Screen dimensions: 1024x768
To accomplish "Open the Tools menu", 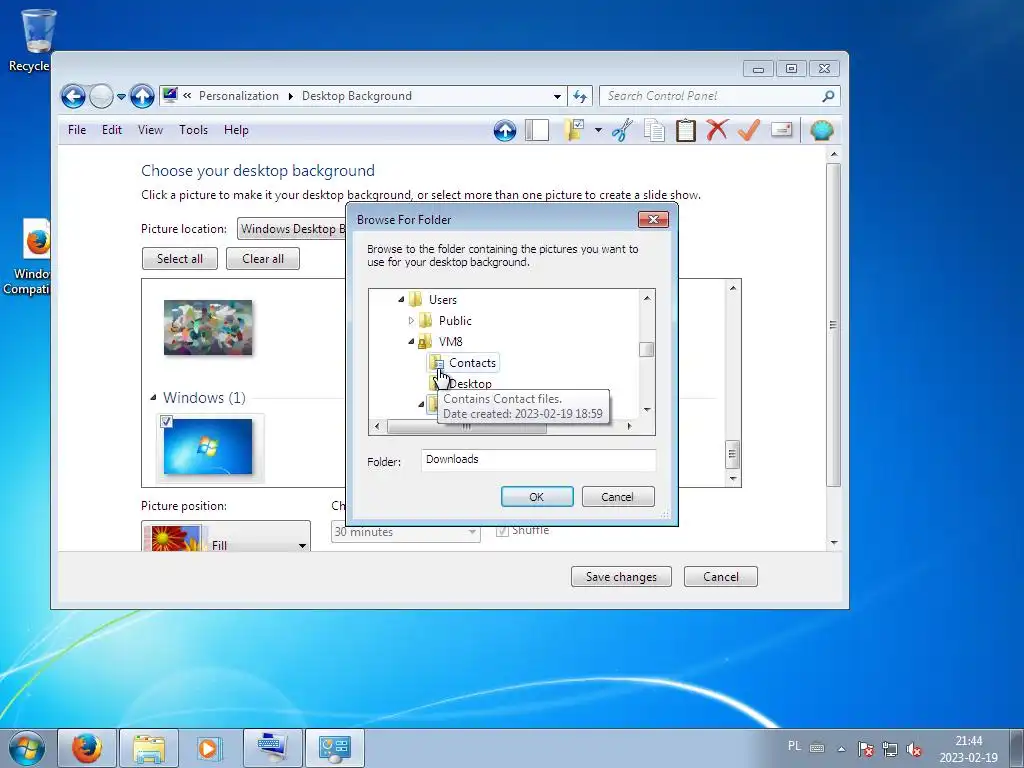I will [193, 130].
